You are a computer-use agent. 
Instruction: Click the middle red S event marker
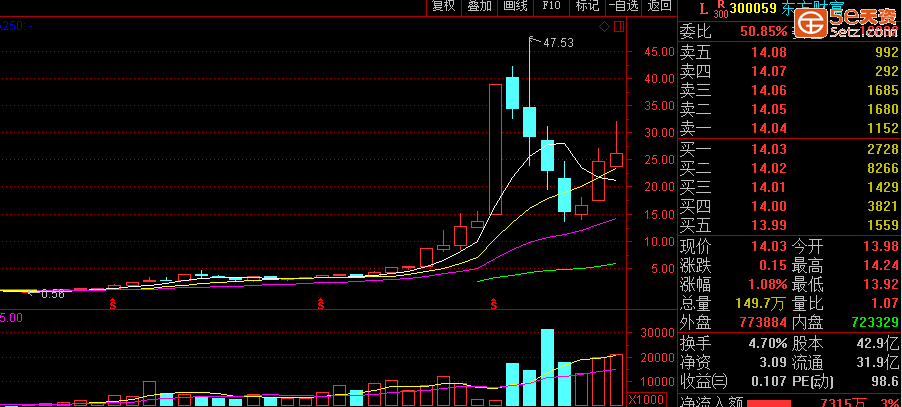[x=320, y=304]
